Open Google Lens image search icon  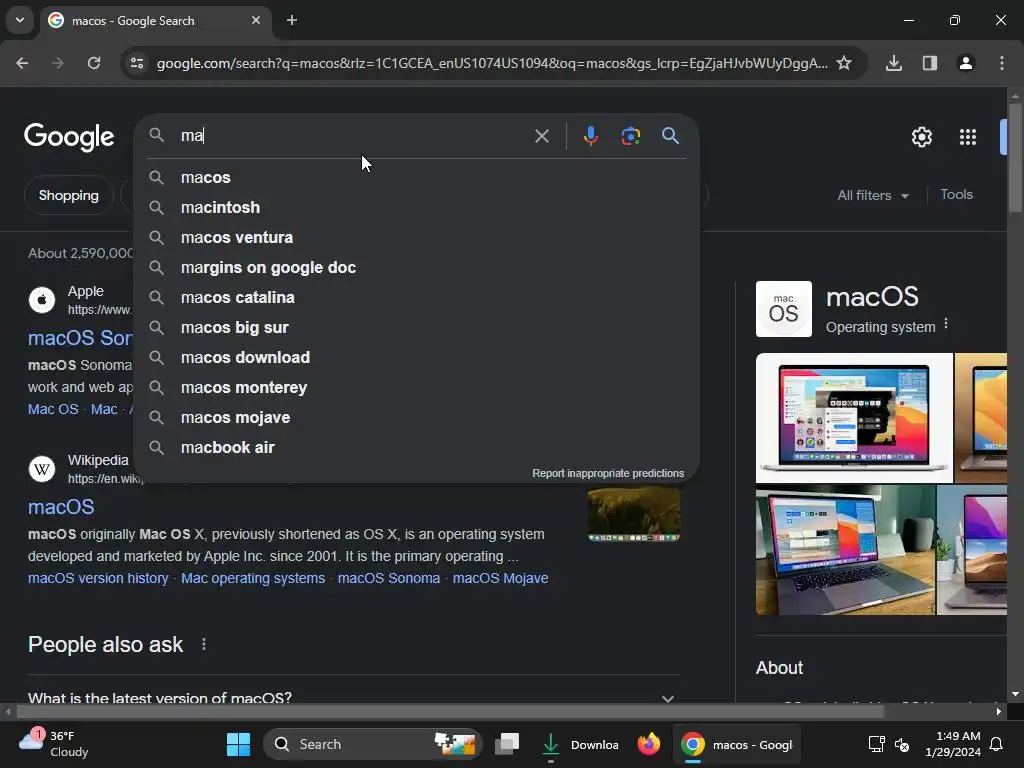click(630, 136)
